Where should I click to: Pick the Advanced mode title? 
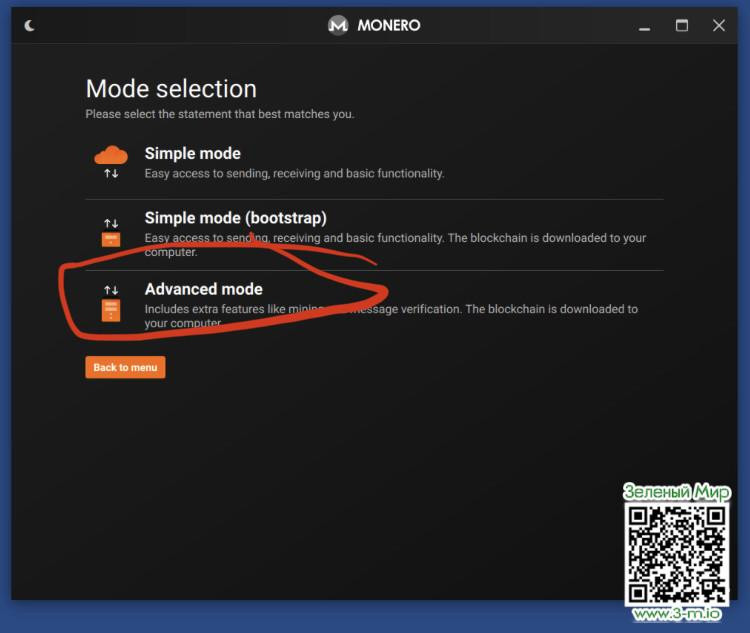(203, 289)
